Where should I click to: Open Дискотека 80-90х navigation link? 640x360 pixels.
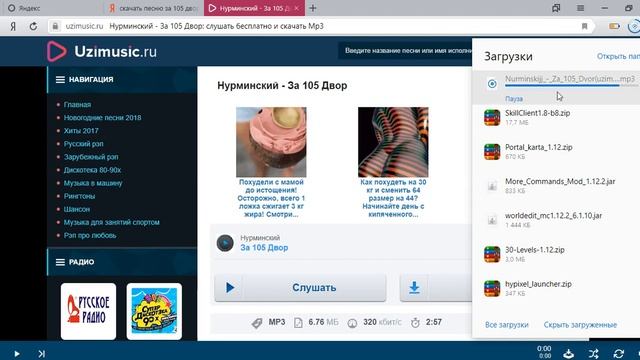pos(92,170)
